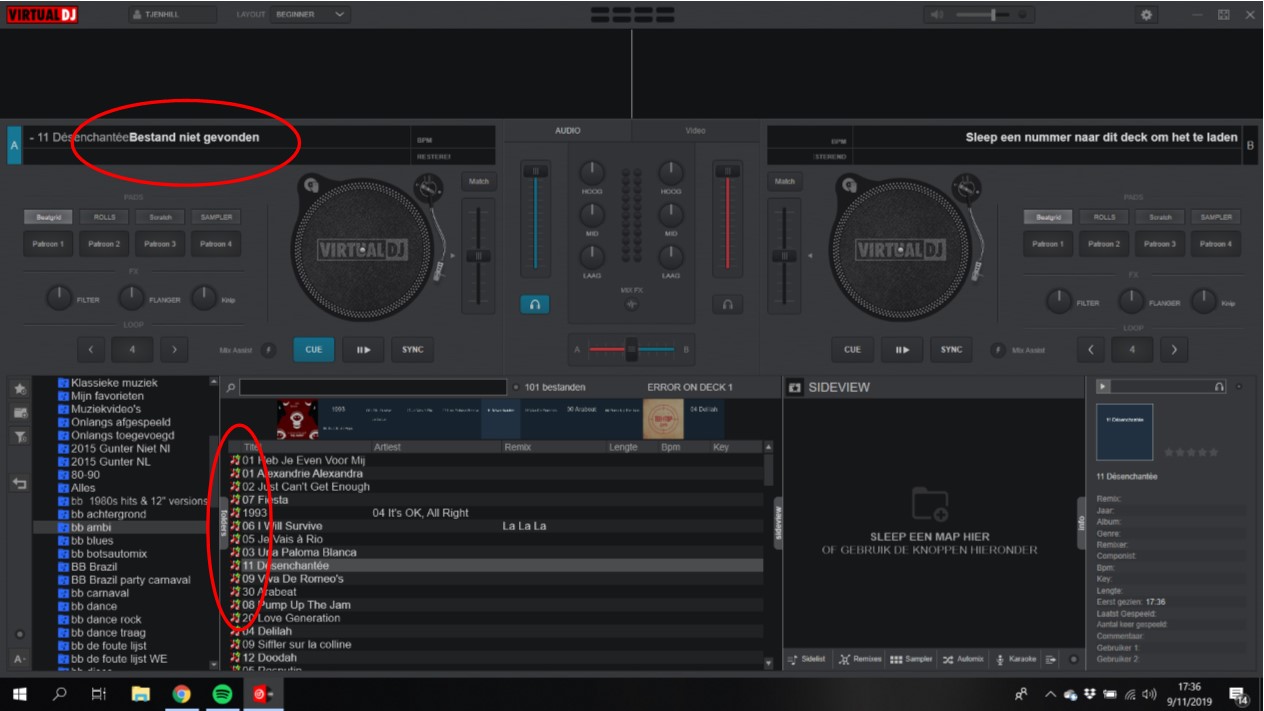Click deck B Mix Assist icon

998,350
